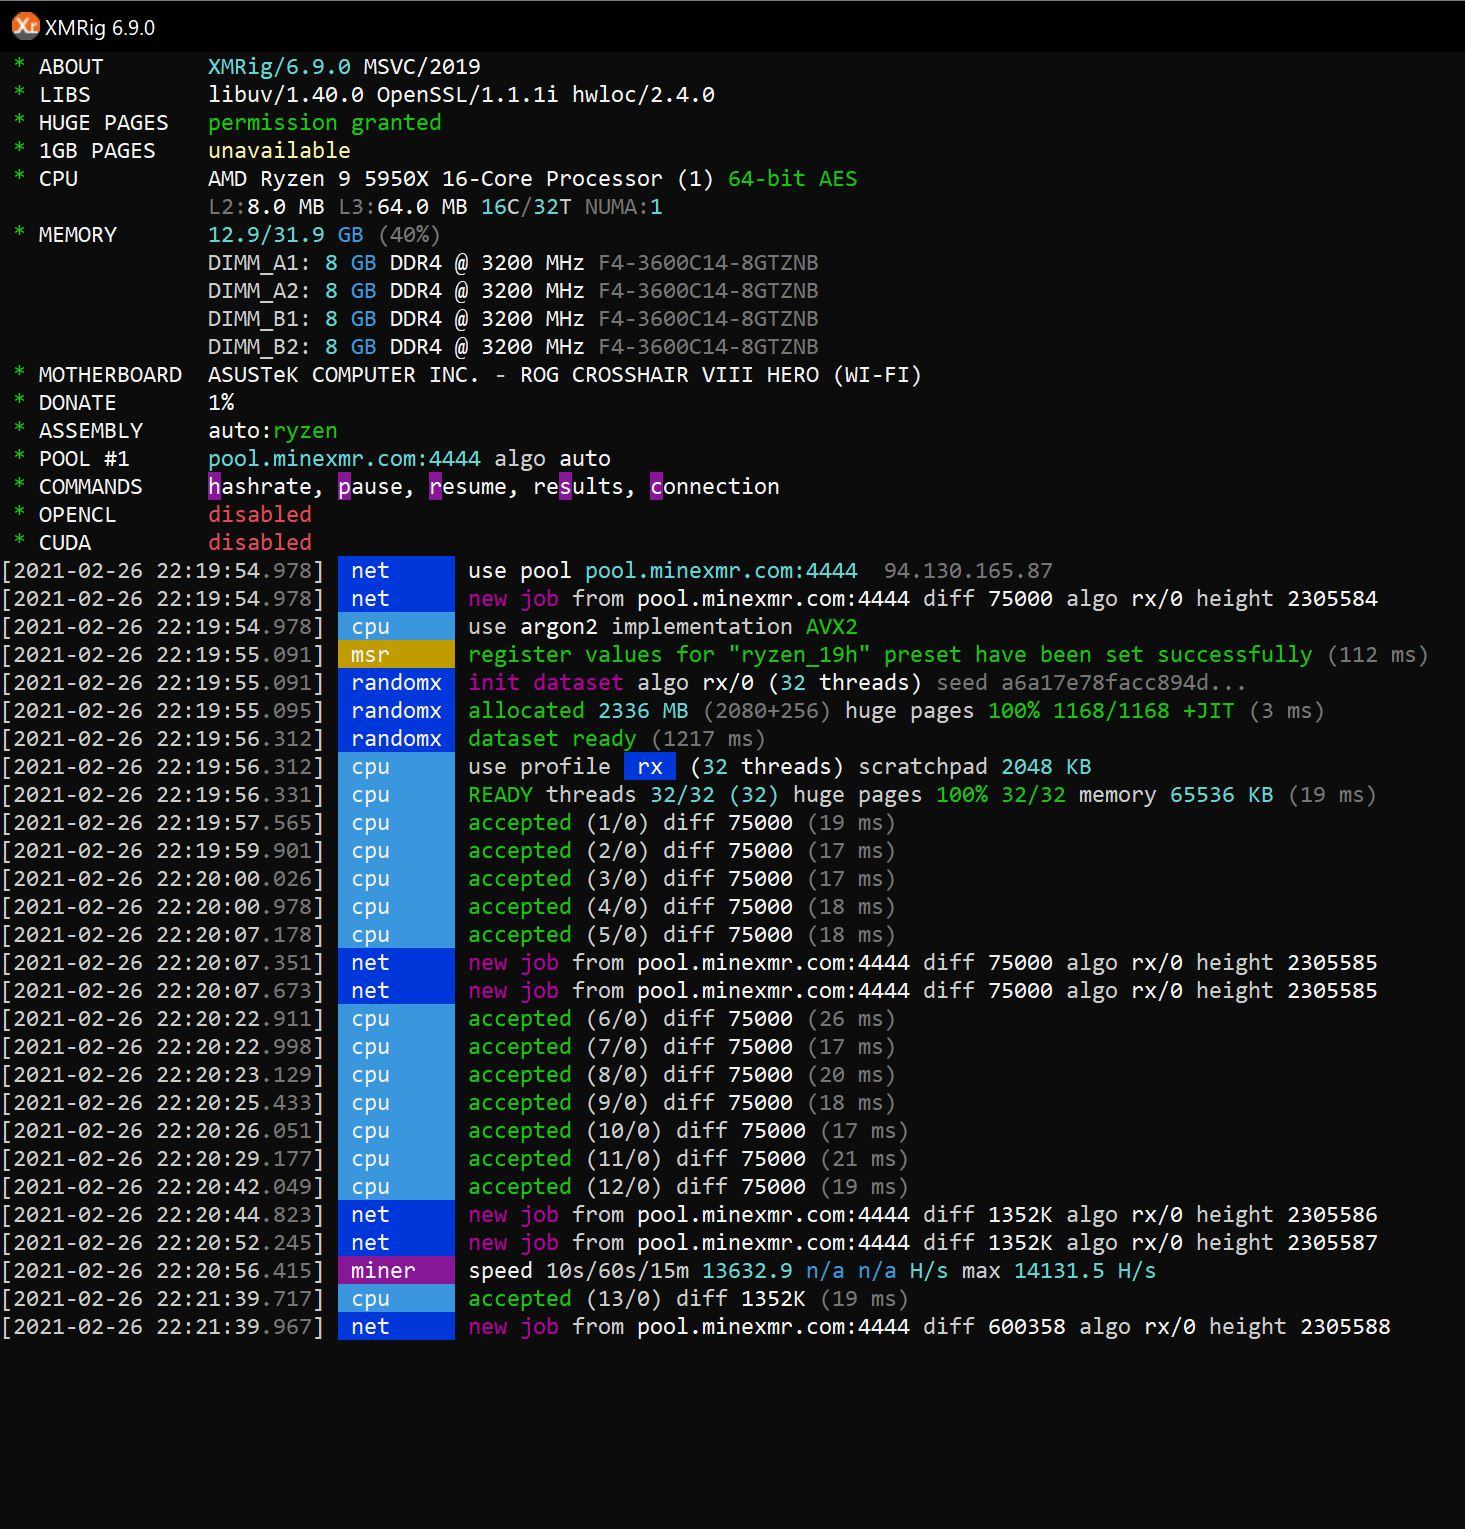
Task: Click the 'auto:ryzen' assembly value
Action: click(x=272, y=430)
